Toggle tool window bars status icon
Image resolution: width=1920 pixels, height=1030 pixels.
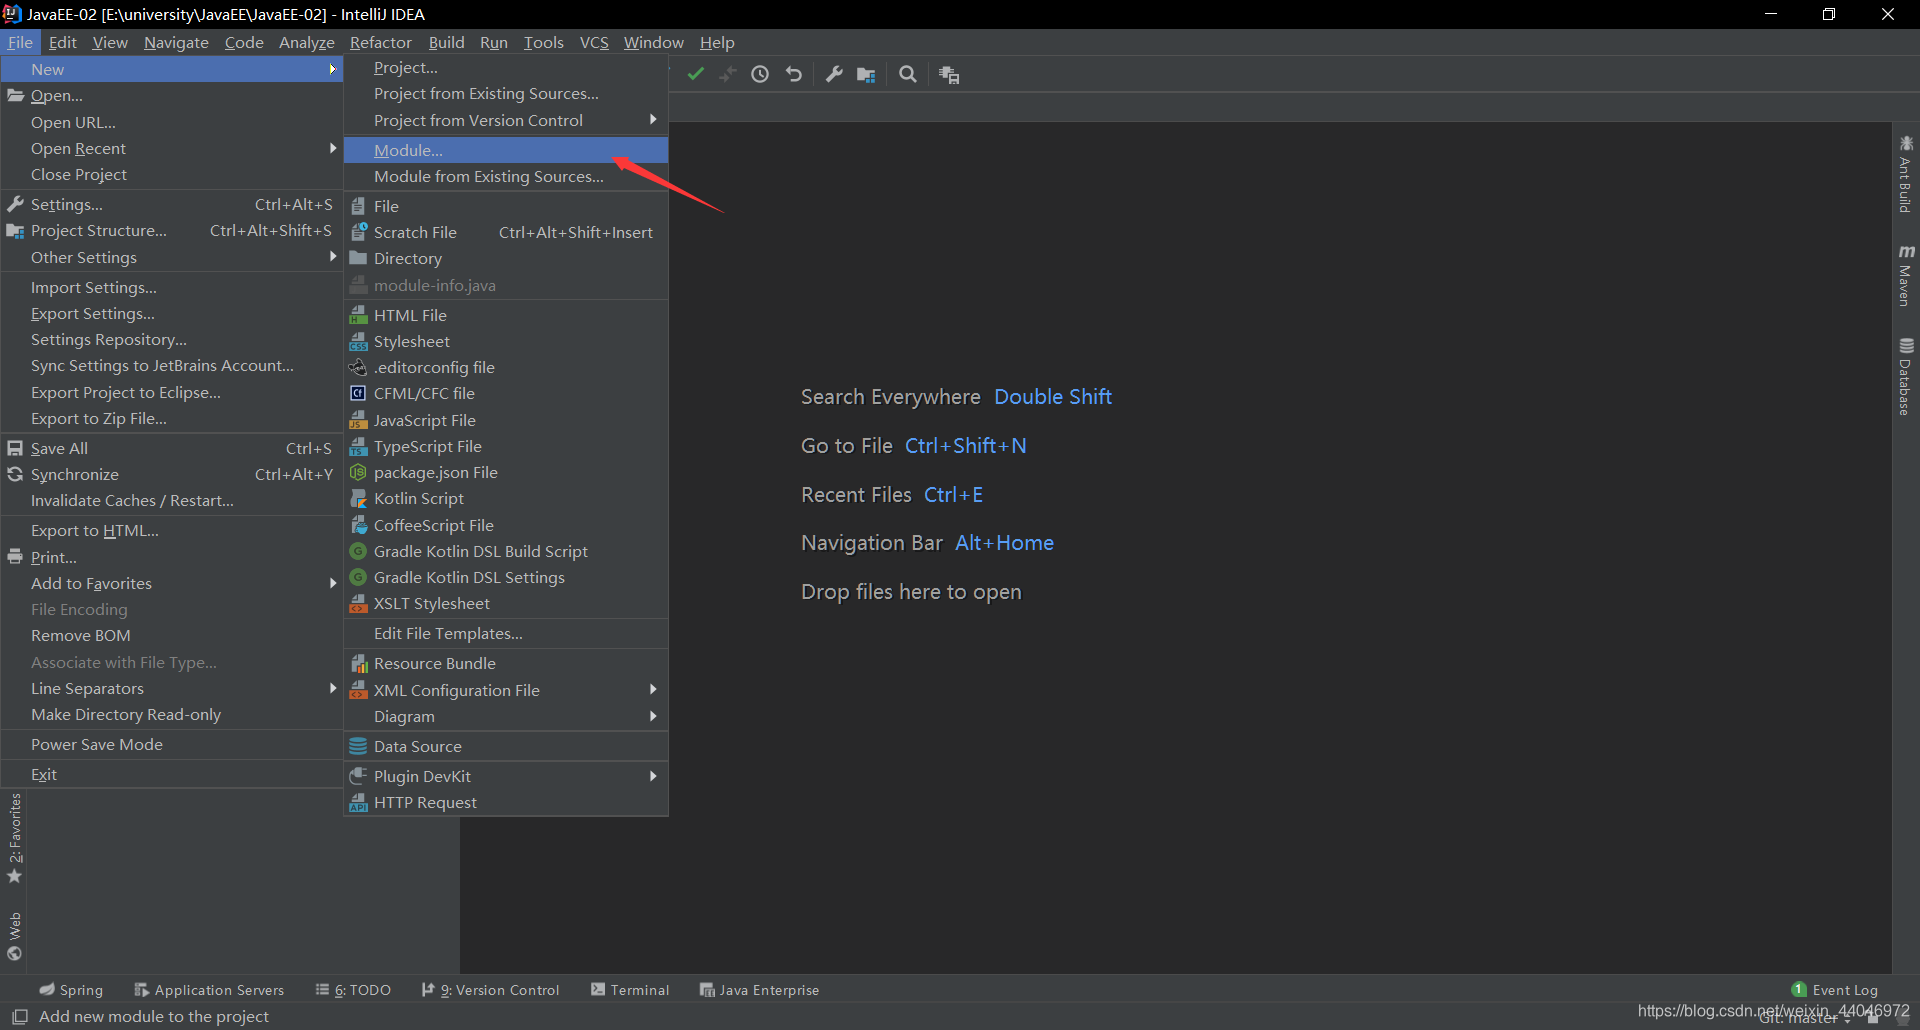[x=19, y=1016]
